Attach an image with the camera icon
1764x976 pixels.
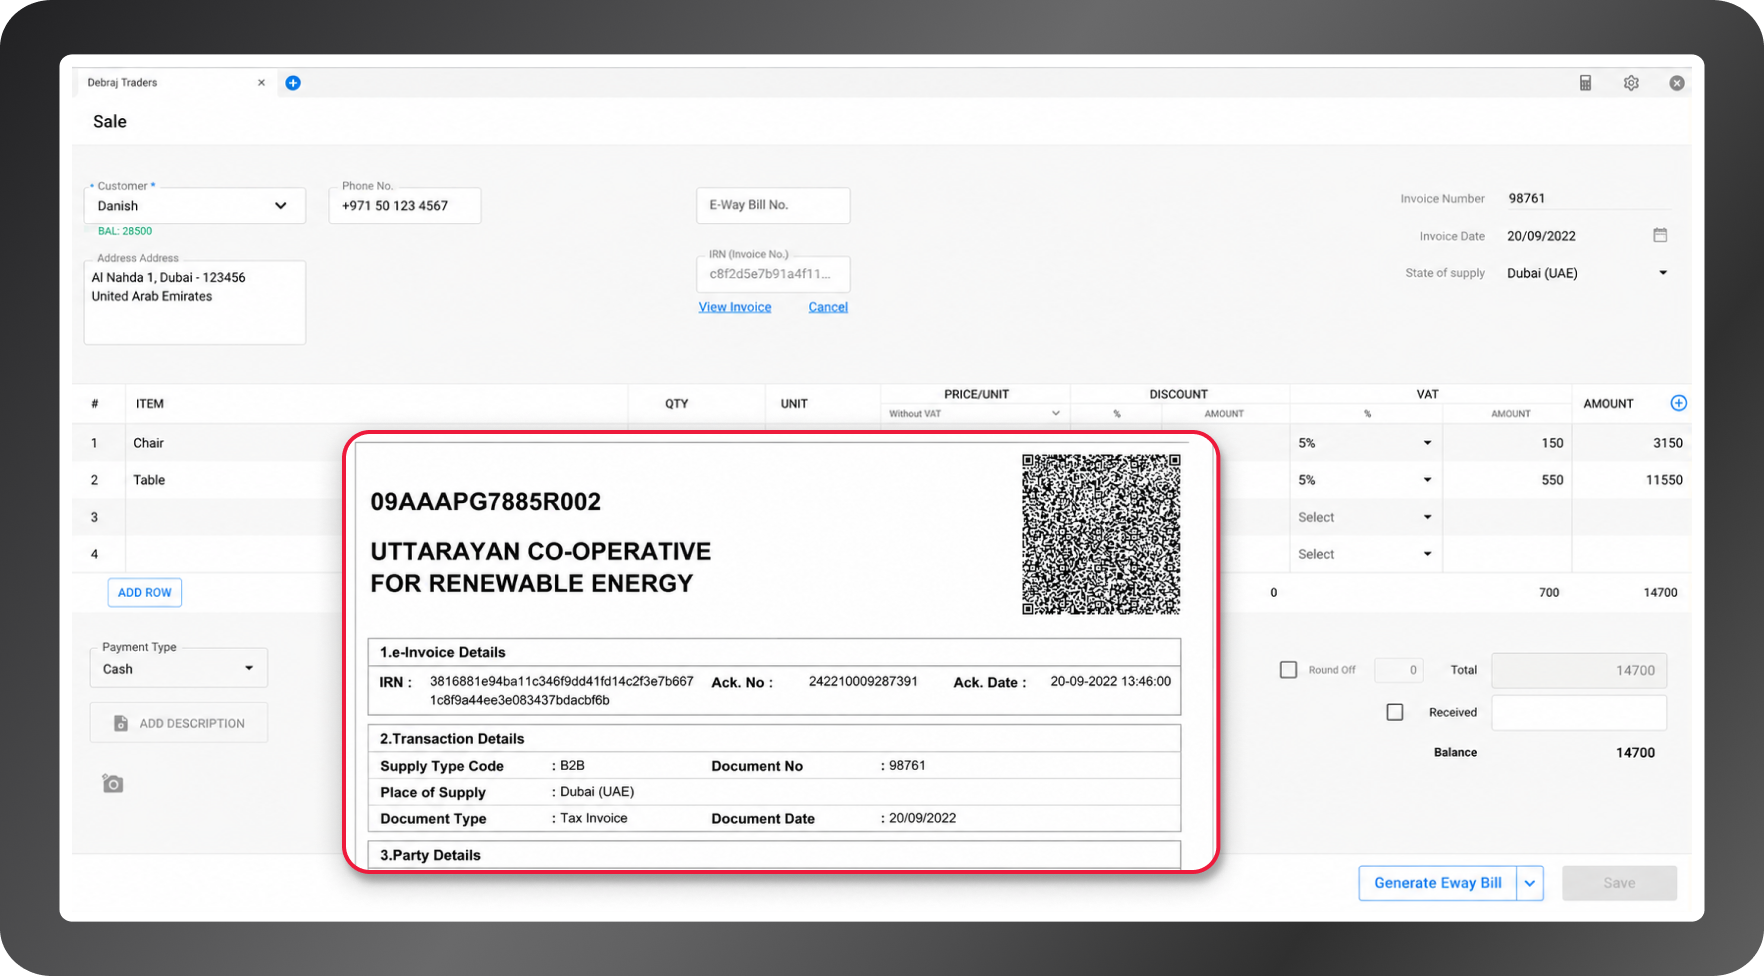tap(113, 784)
